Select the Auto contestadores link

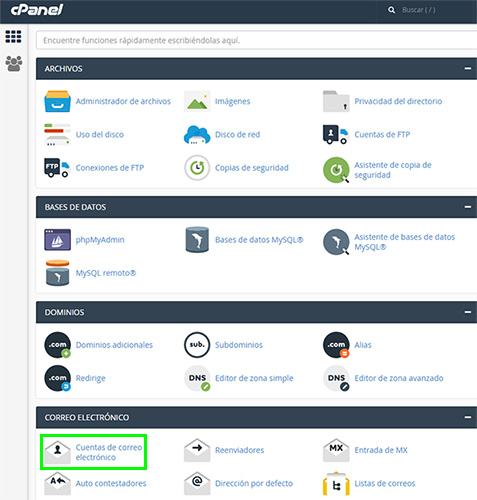click(111, 483)
